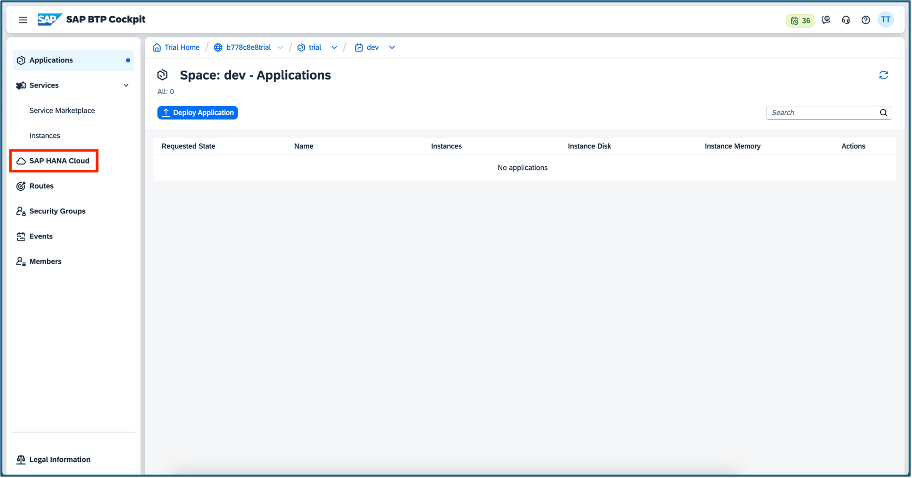
Task: Click the Instances column header
Action: tap(447, 147)
